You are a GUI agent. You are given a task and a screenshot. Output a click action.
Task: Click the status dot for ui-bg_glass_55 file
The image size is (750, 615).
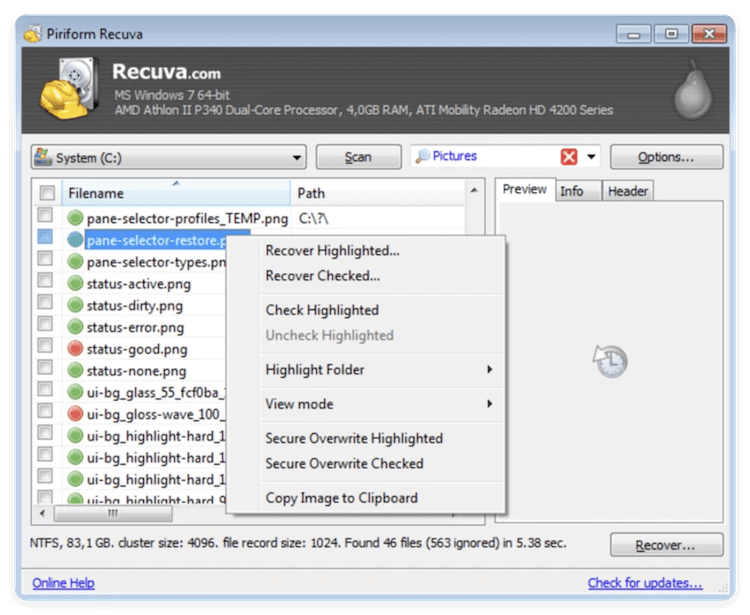[75, 392]
